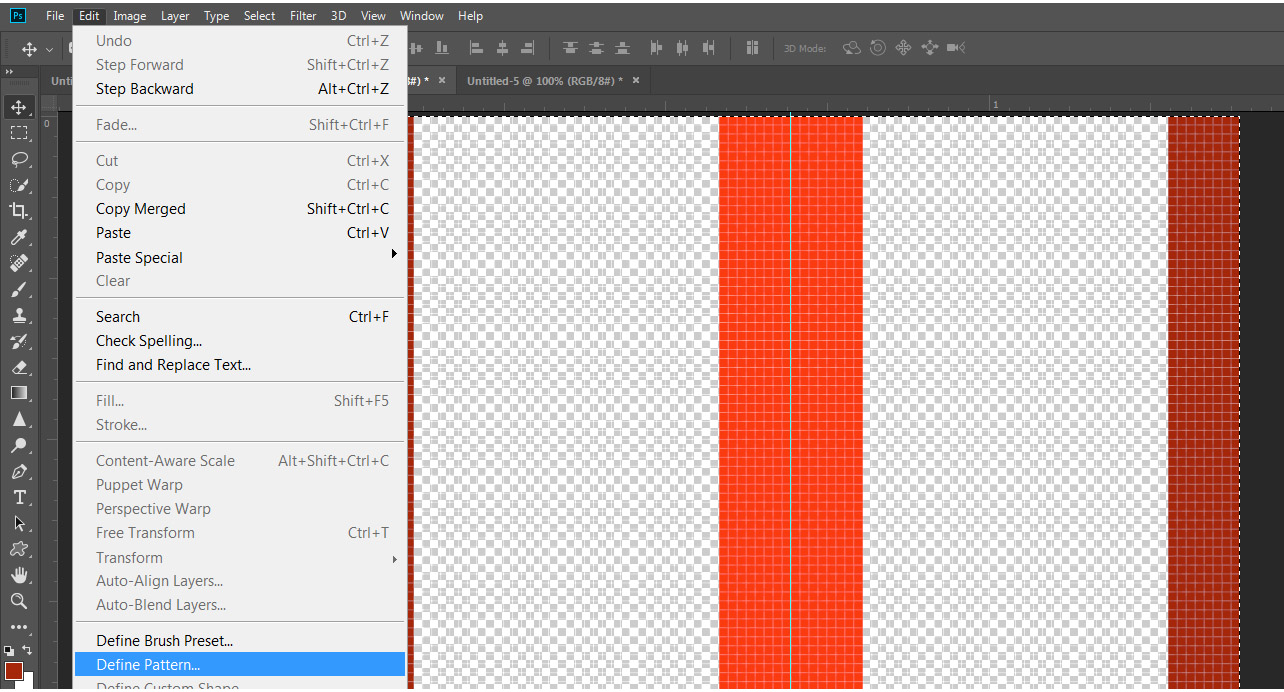Viewport: 1284px width, 692px height.
Task: Select the Hand tool
Action: (x=19, y=575)
